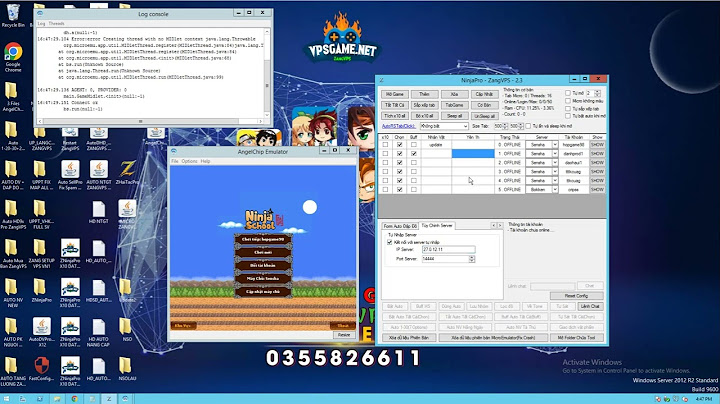Open the AUTO NTGT ZANGVPS Java icon
The image size is (720, 404).
pos(98,175)
